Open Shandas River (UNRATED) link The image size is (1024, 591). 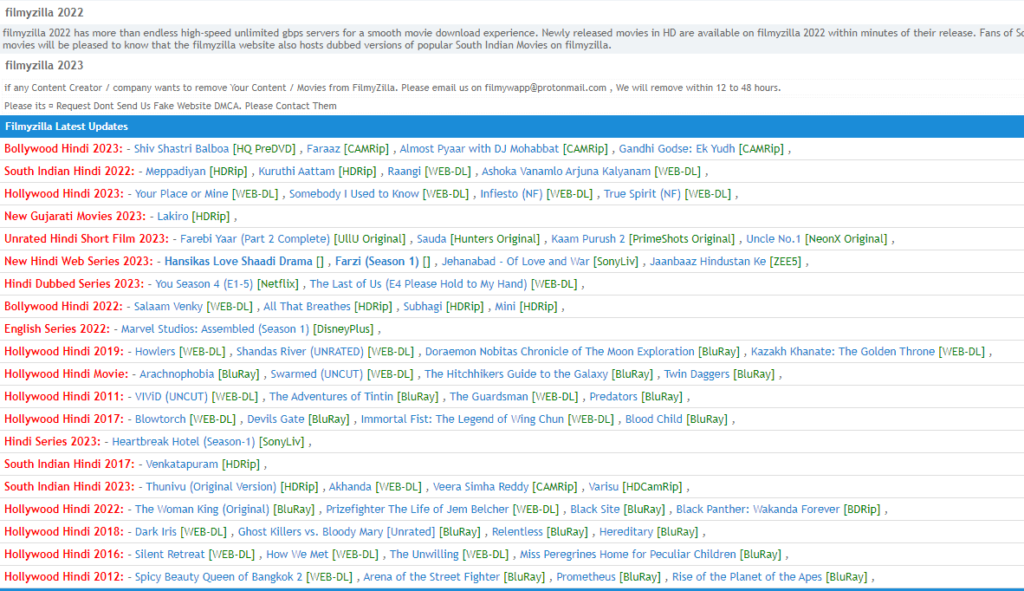[x=300, y=351]
